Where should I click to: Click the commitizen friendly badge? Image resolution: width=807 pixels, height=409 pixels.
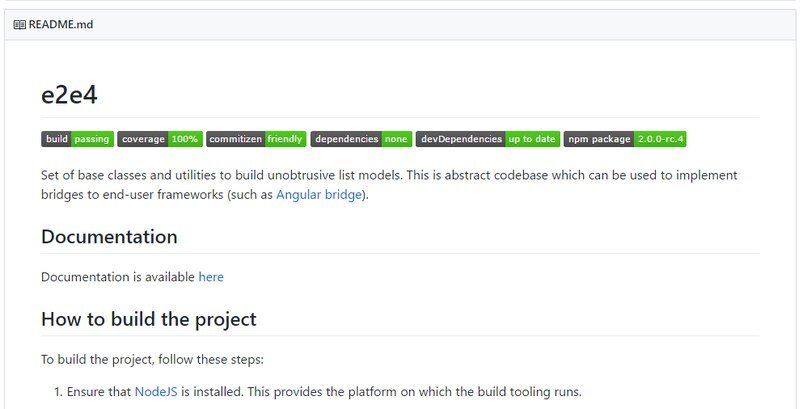click(x=255, y=139)
